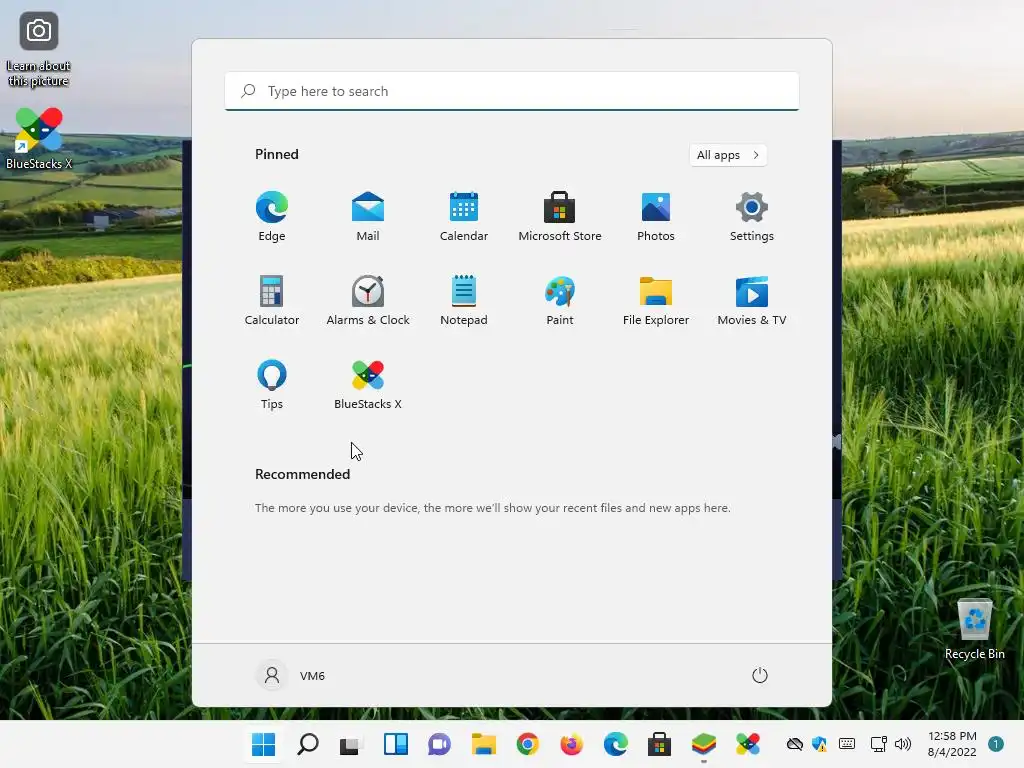The image size is (1024, 768).
Task: Open the Power options button
Action: [x=760, y=675]
